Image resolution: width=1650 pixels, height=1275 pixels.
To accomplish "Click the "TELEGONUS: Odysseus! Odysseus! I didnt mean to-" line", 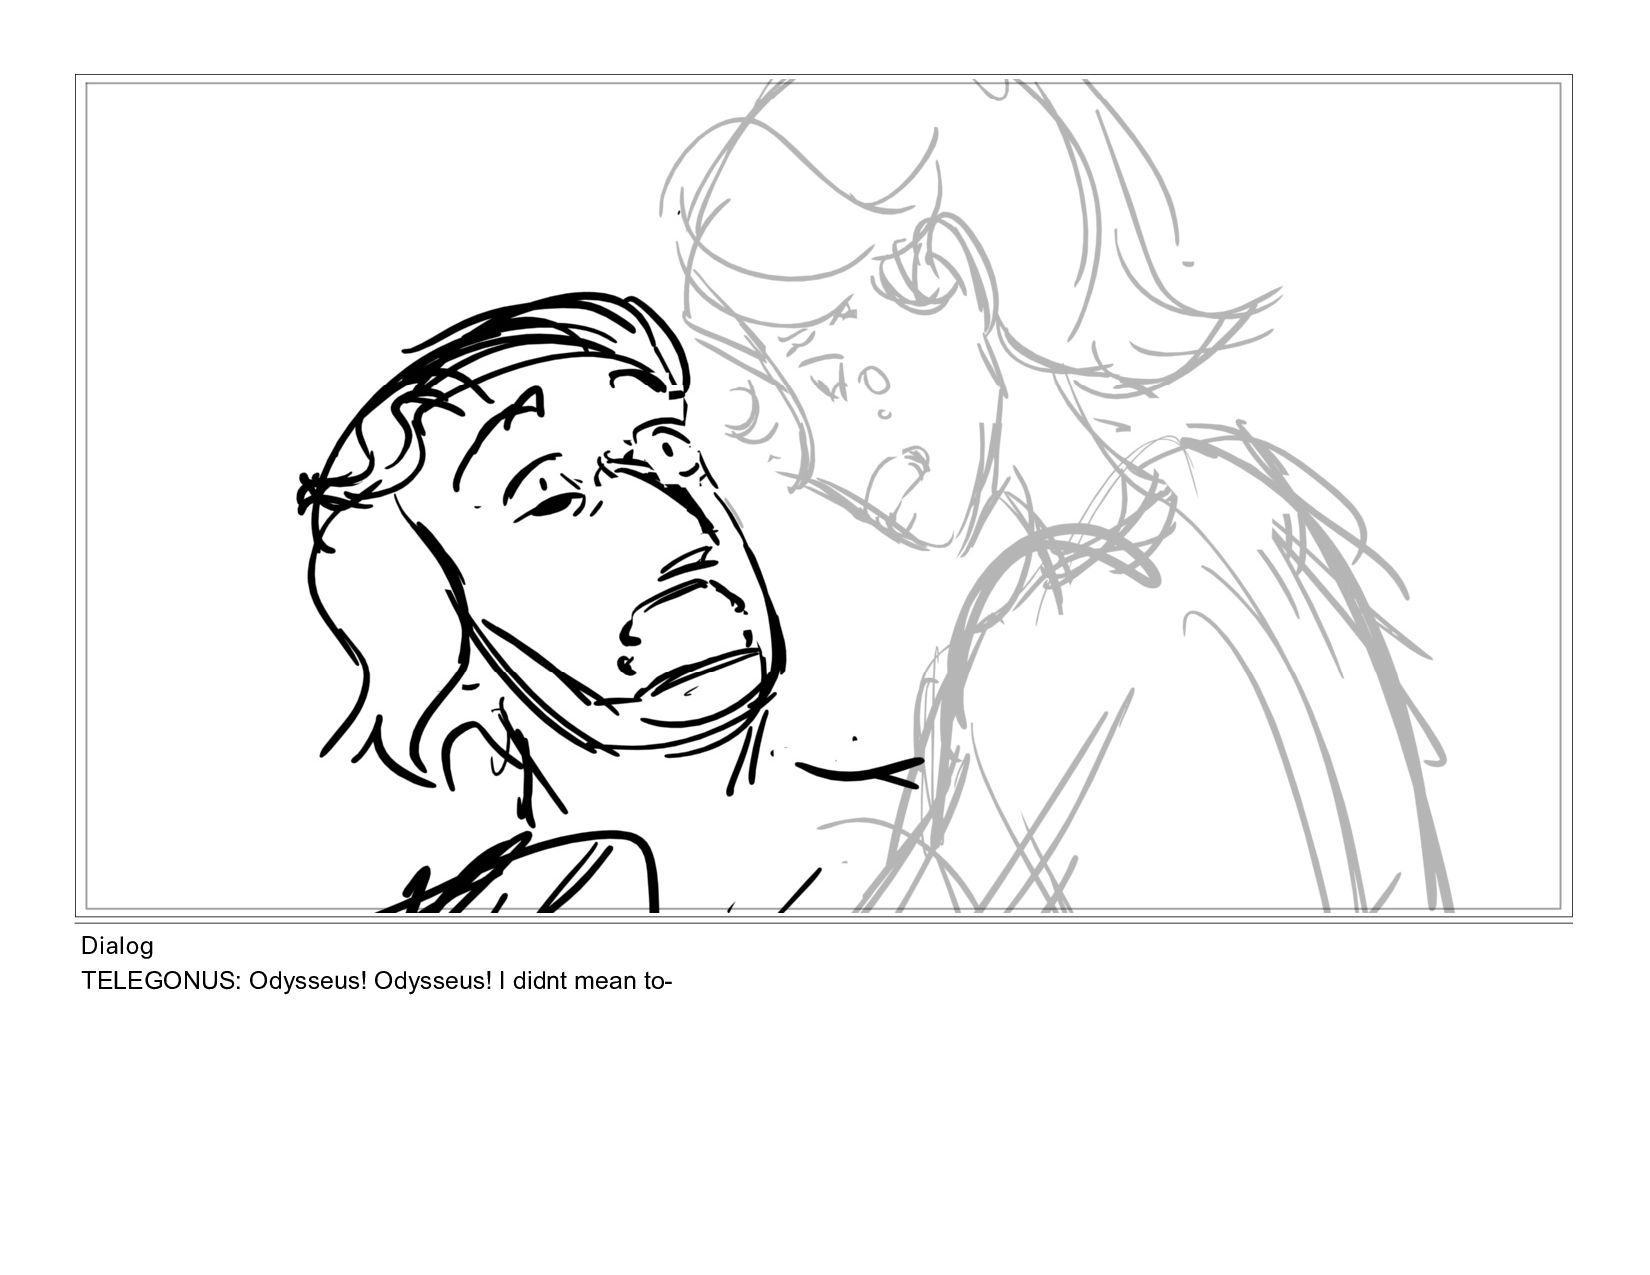I will coord(376,980).
